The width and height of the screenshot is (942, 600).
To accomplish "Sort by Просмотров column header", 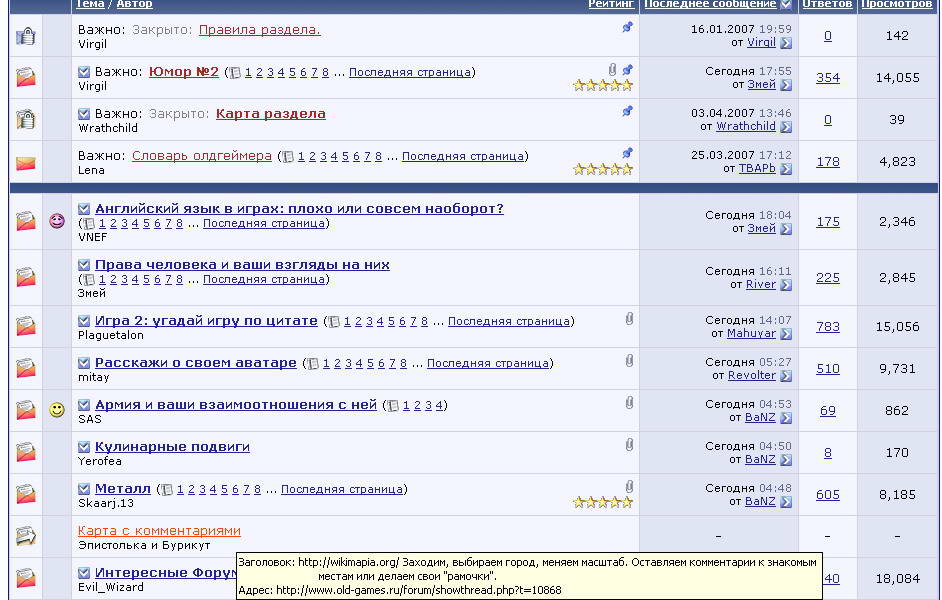I will (897, 4).
